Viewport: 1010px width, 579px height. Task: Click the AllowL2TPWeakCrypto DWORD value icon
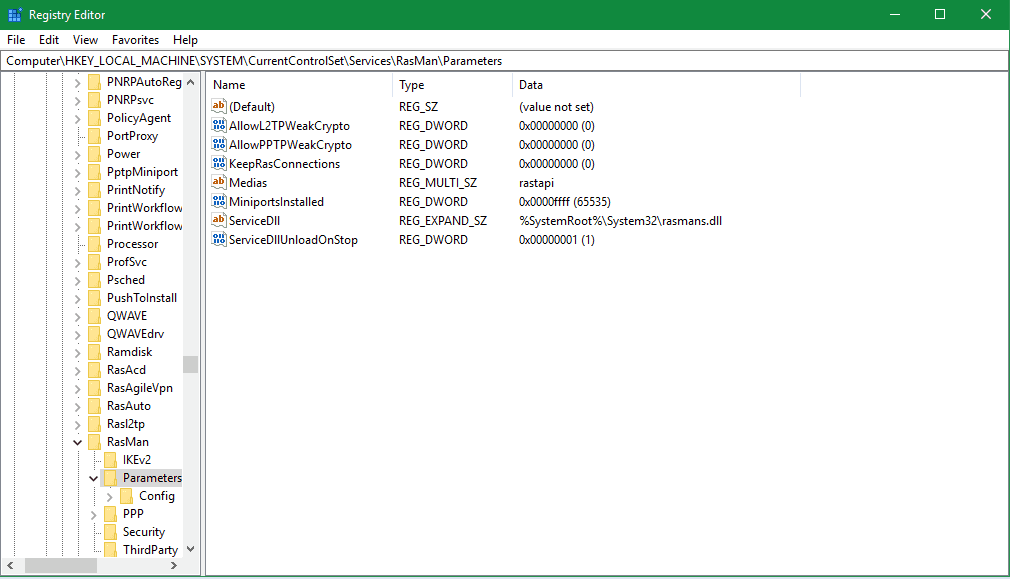point(220,126)
